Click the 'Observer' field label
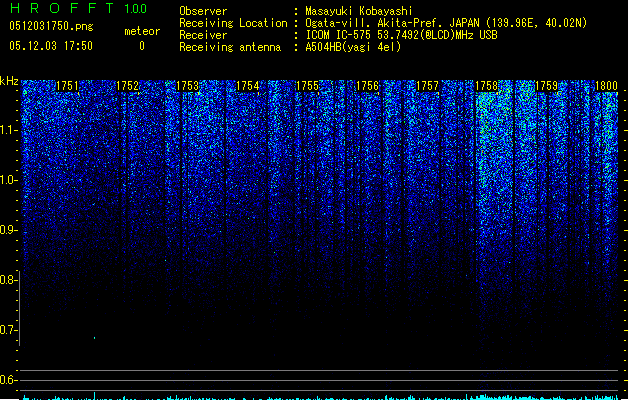 (x=203, y=11)
